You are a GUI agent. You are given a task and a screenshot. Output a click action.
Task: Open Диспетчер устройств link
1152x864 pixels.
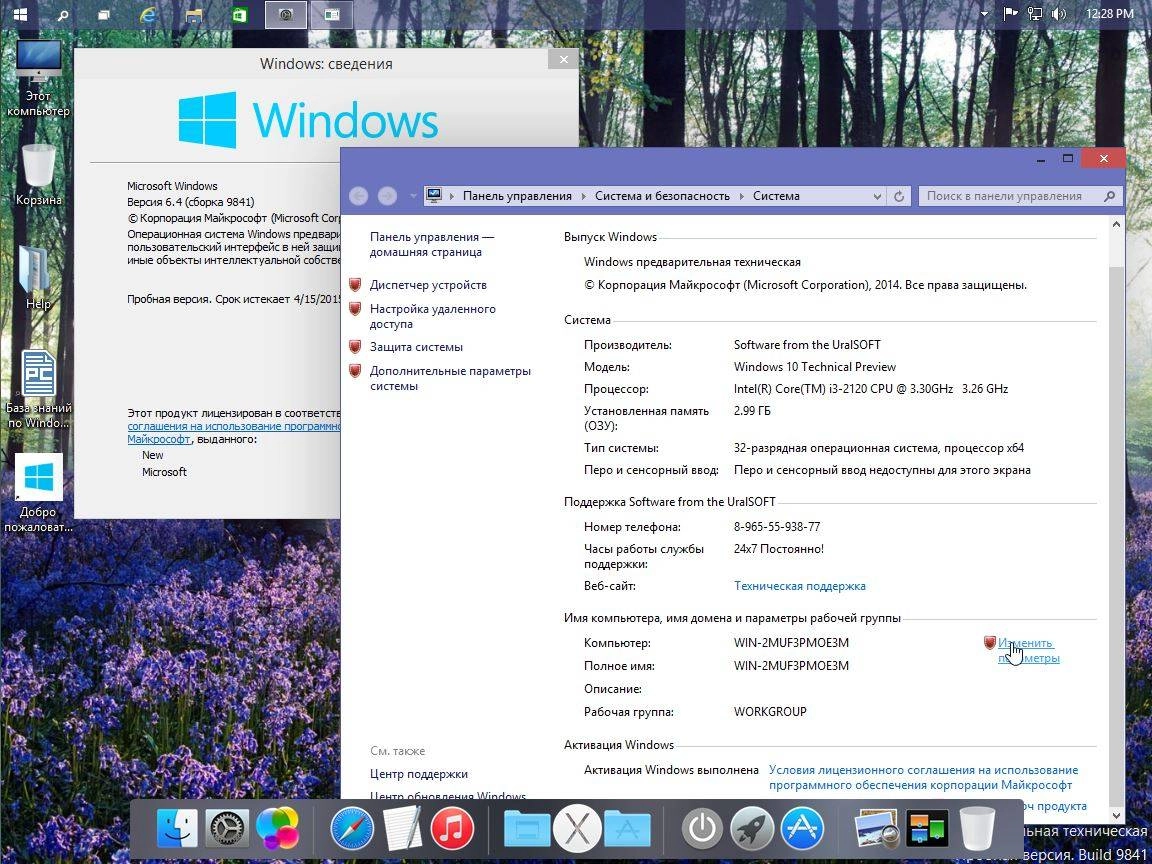click(x=428, y=285)
